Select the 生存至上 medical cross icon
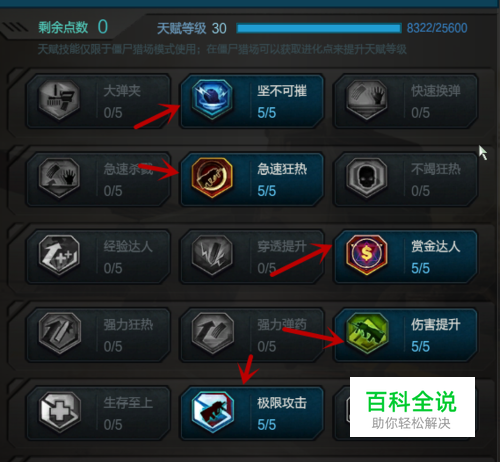The height and width of the screenshot is (462, 500). click(x=59, y=411)
